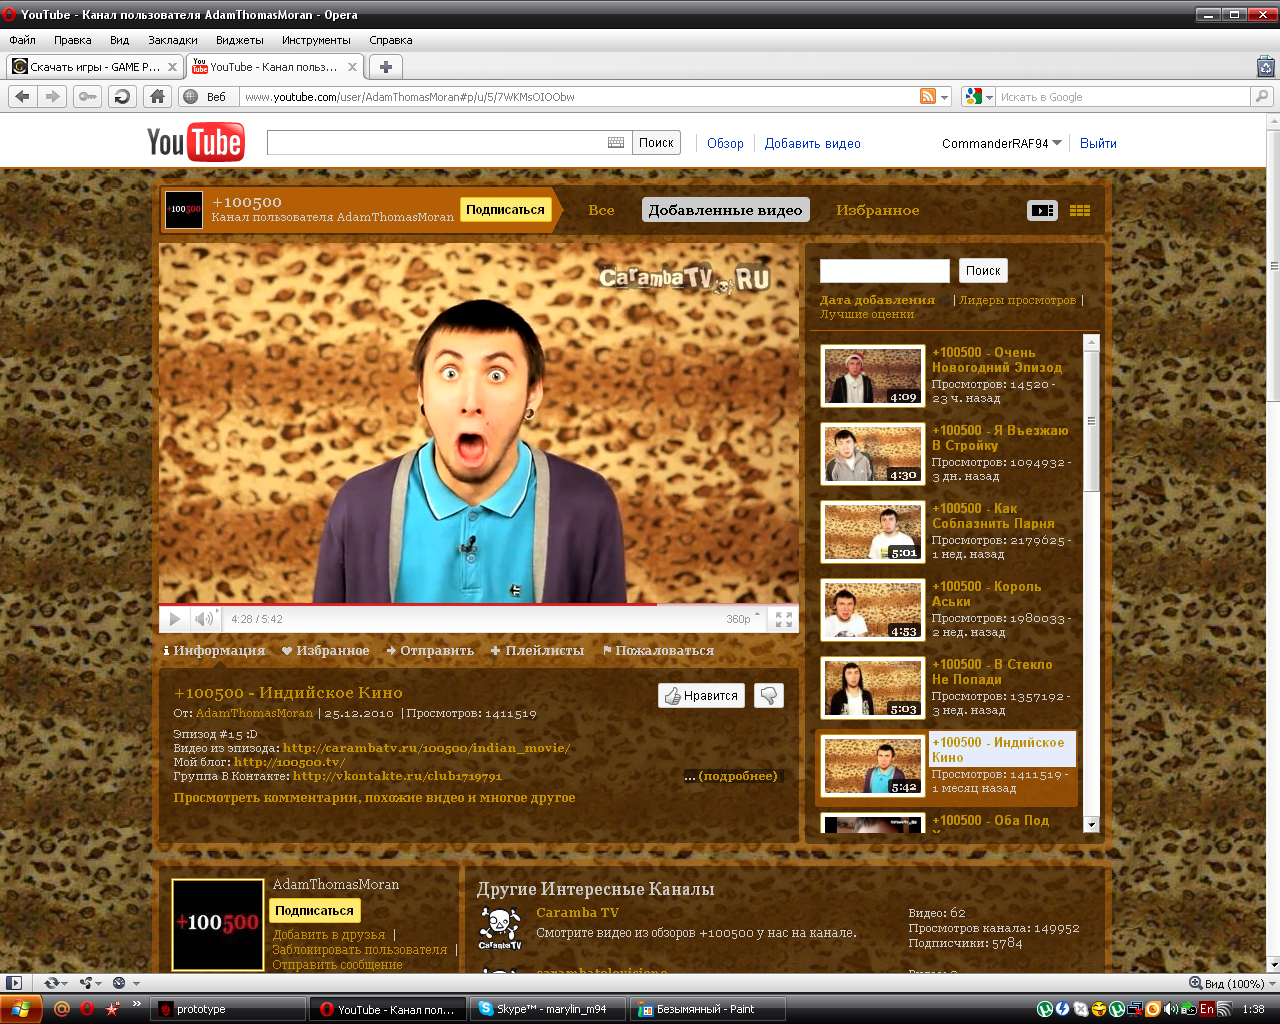Open the Плейлисты tab under video

pyautogui.click(x=537, y=651)
